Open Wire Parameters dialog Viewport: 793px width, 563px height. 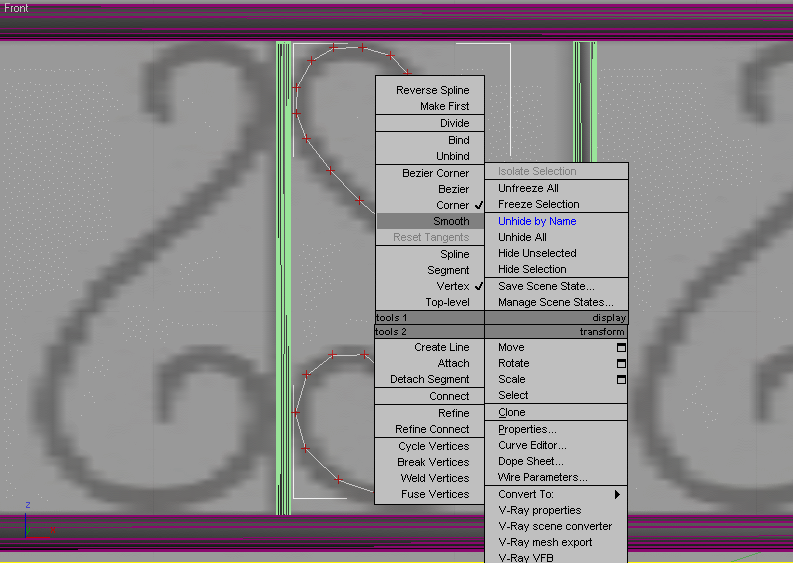point(542,478)
